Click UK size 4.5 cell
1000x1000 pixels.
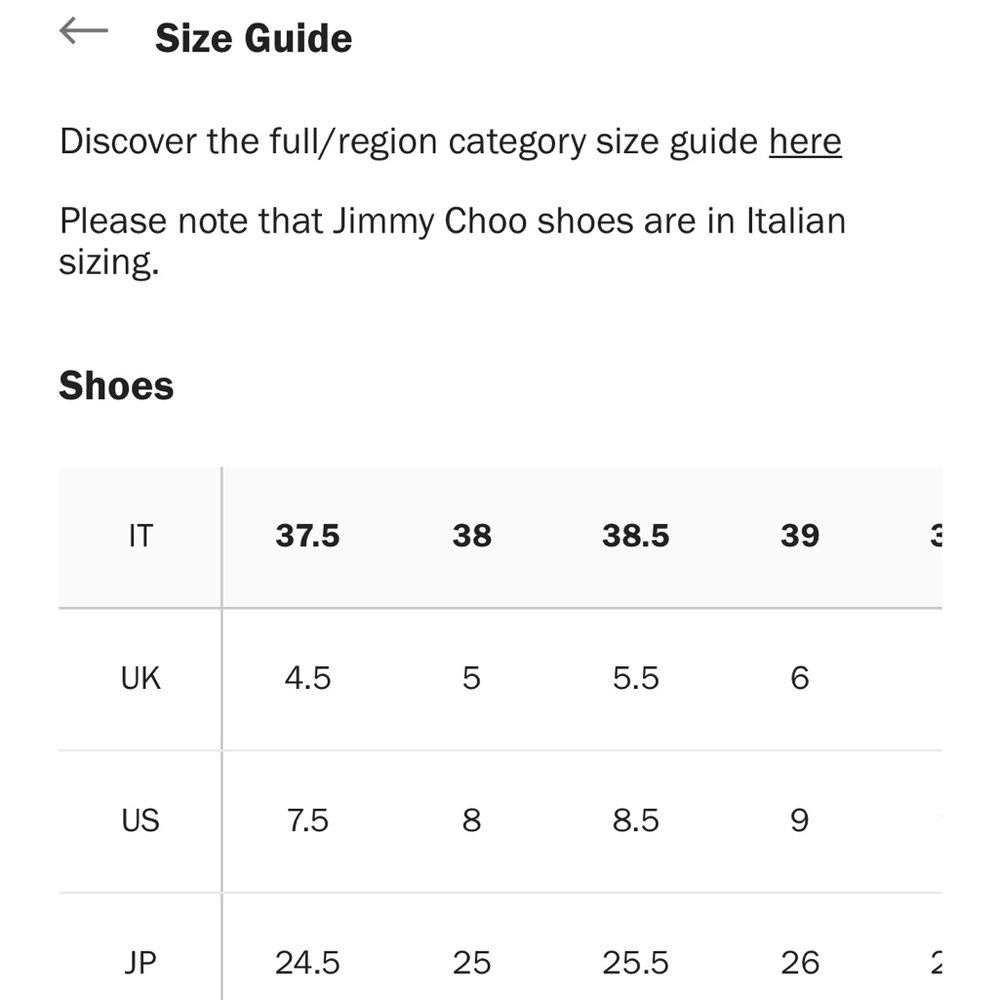pos(307,678)
